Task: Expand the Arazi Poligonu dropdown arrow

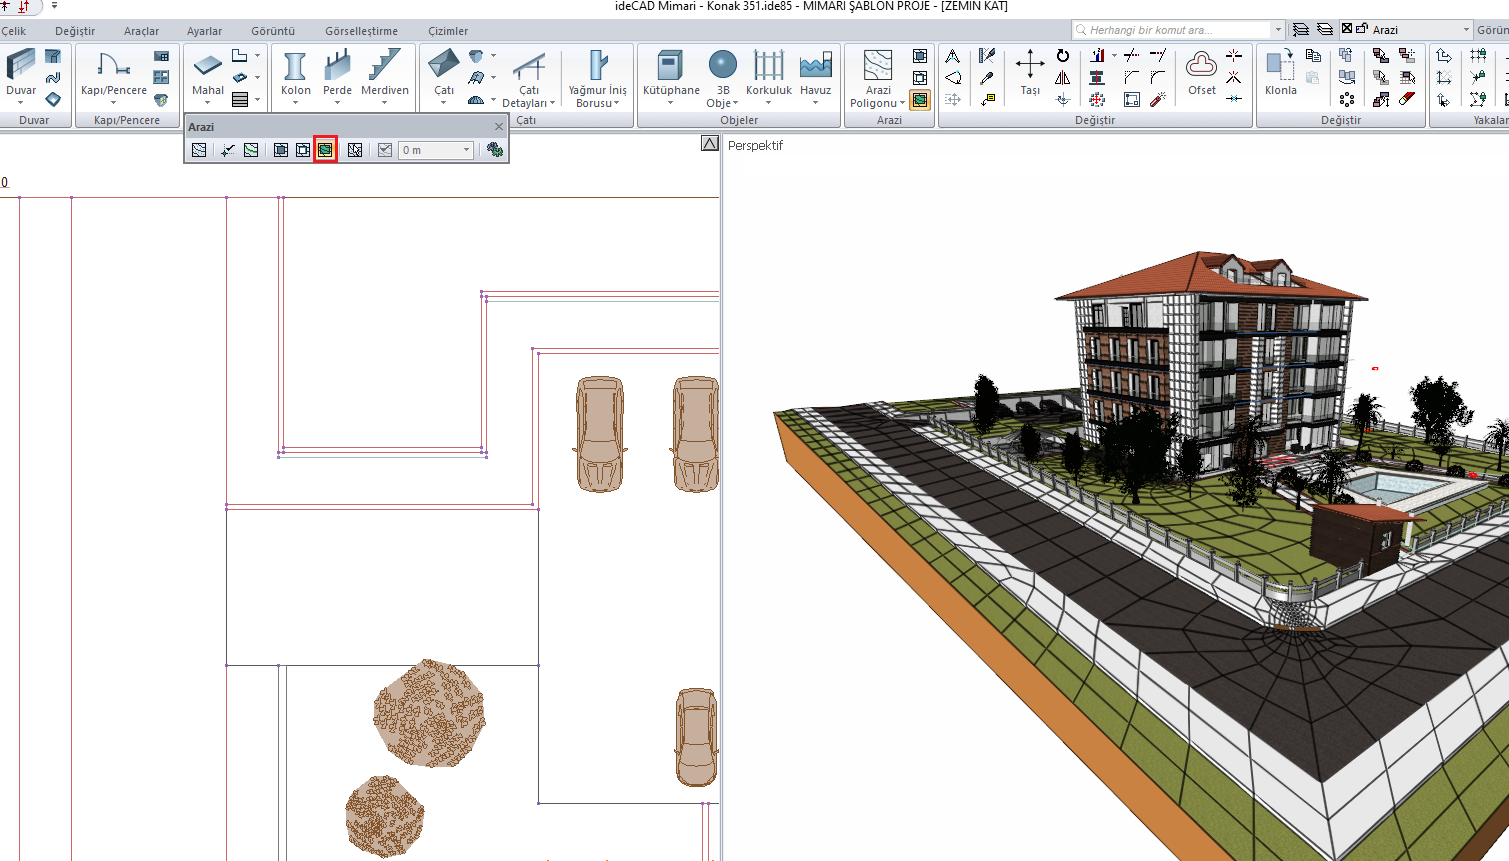Action: click(x=902, y=103)
